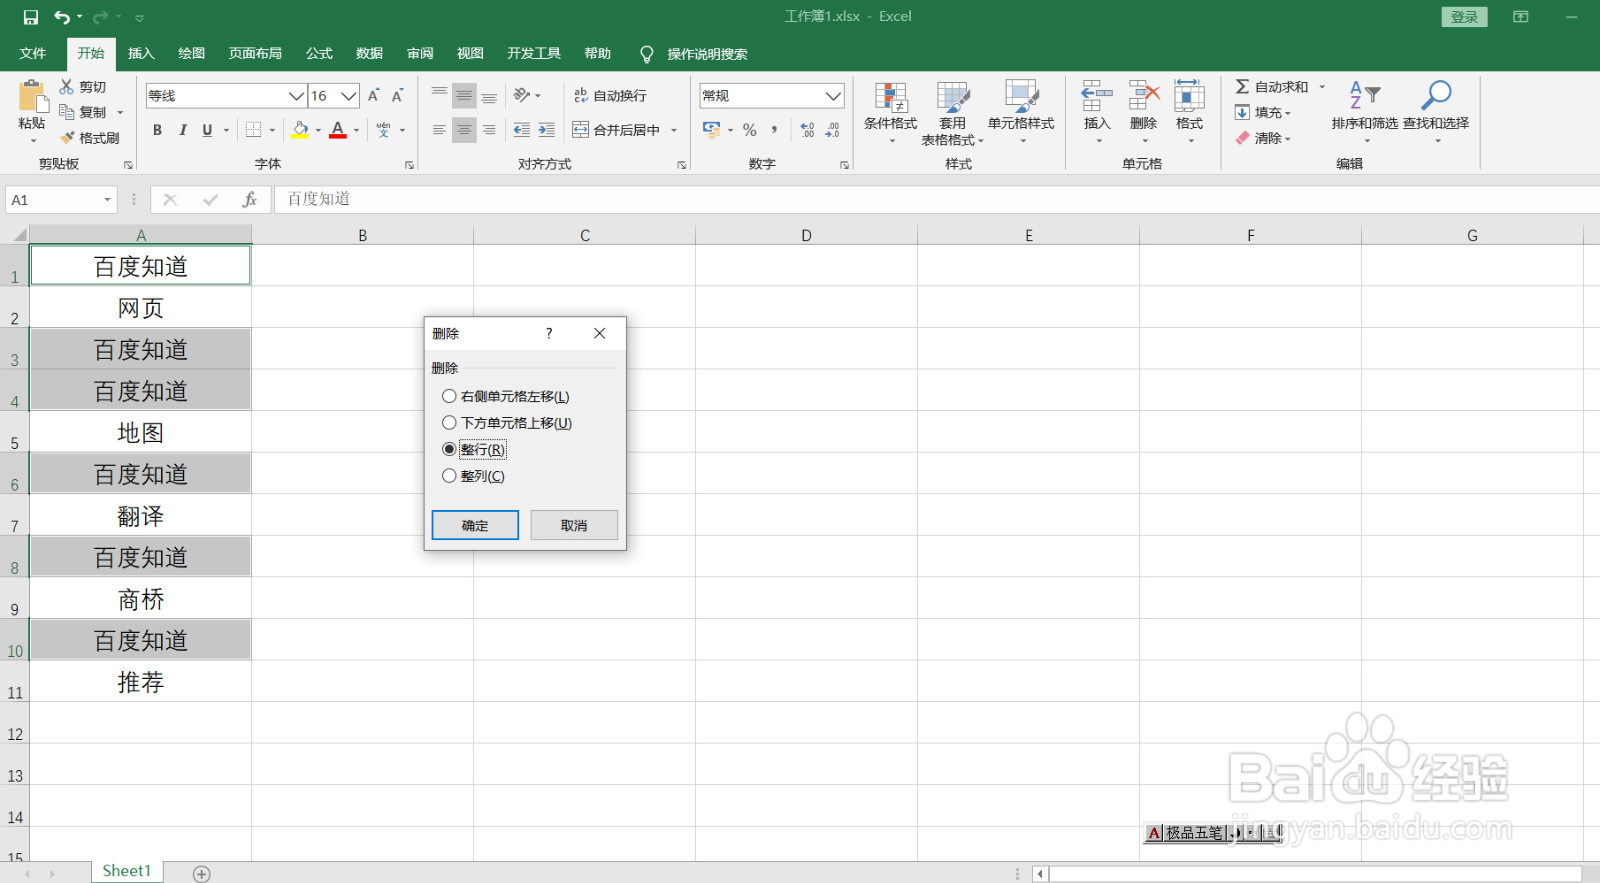Viewport: 1600px width, 883px height.
Task: Toggle Italic formatting
Action: (x=182, y=130)
